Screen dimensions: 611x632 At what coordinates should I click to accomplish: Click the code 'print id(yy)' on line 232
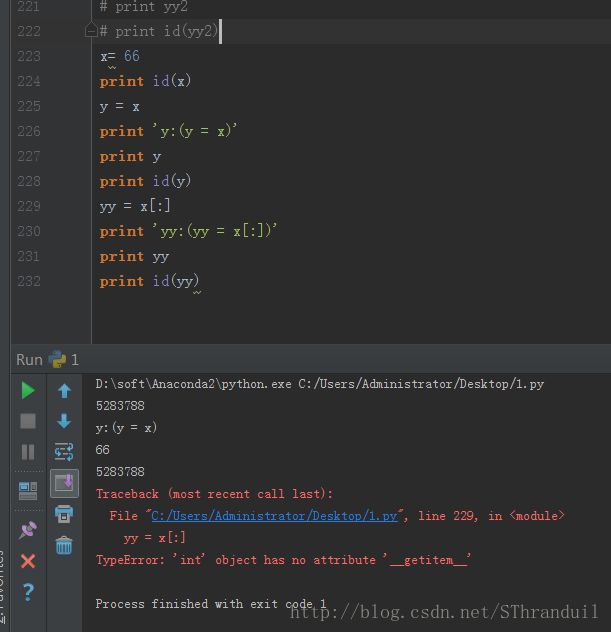149,281
